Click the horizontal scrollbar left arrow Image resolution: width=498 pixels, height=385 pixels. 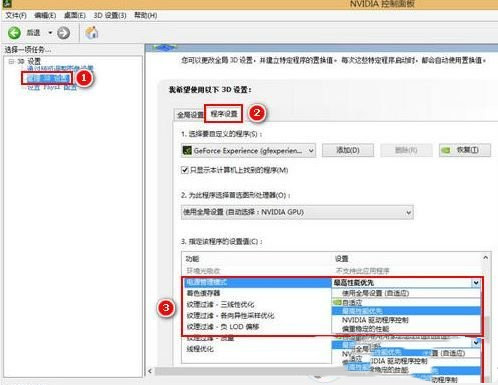(x=150, y=371)
